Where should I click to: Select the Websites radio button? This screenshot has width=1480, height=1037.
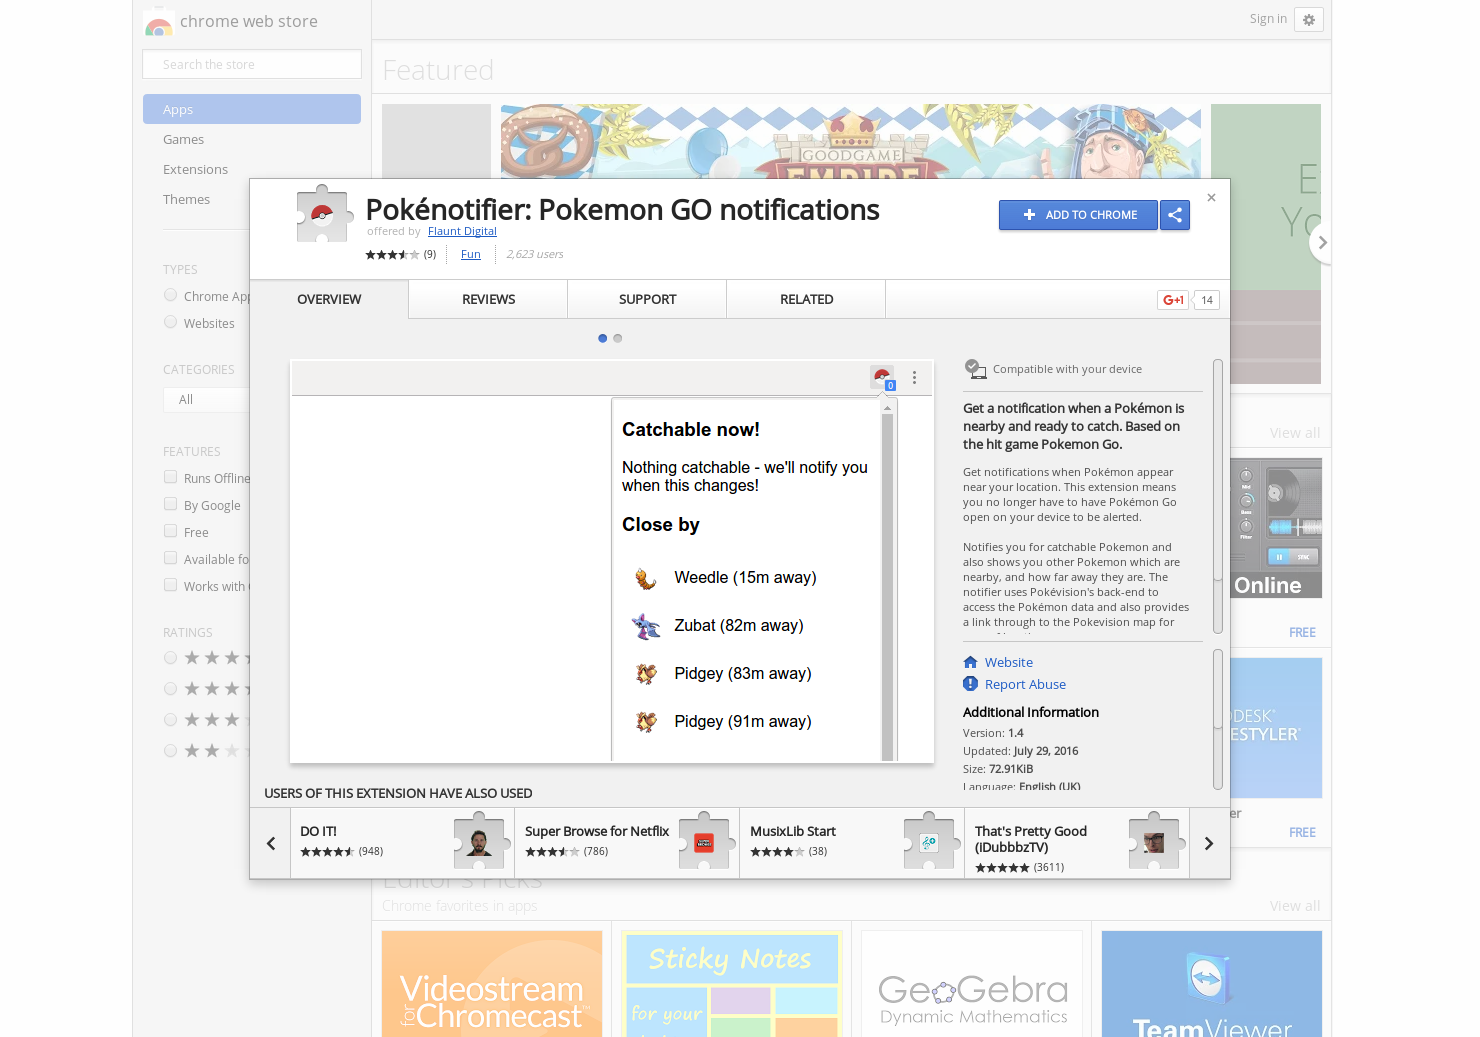tap(170, 322)
